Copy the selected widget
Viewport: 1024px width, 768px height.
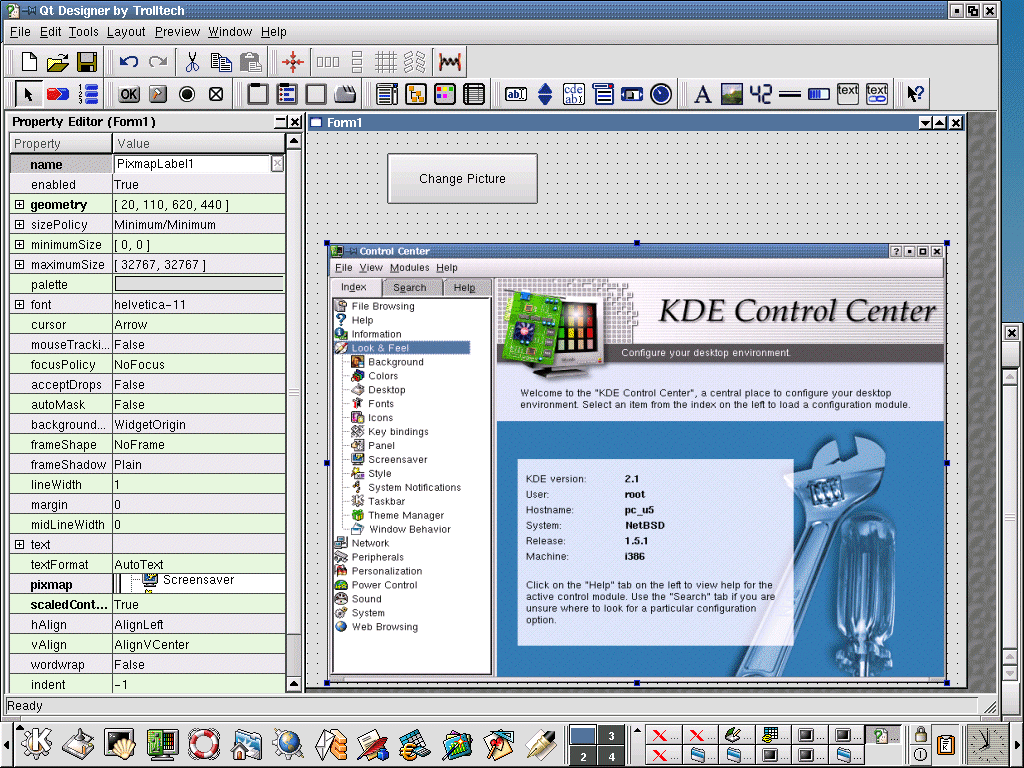tap(221, 62)
